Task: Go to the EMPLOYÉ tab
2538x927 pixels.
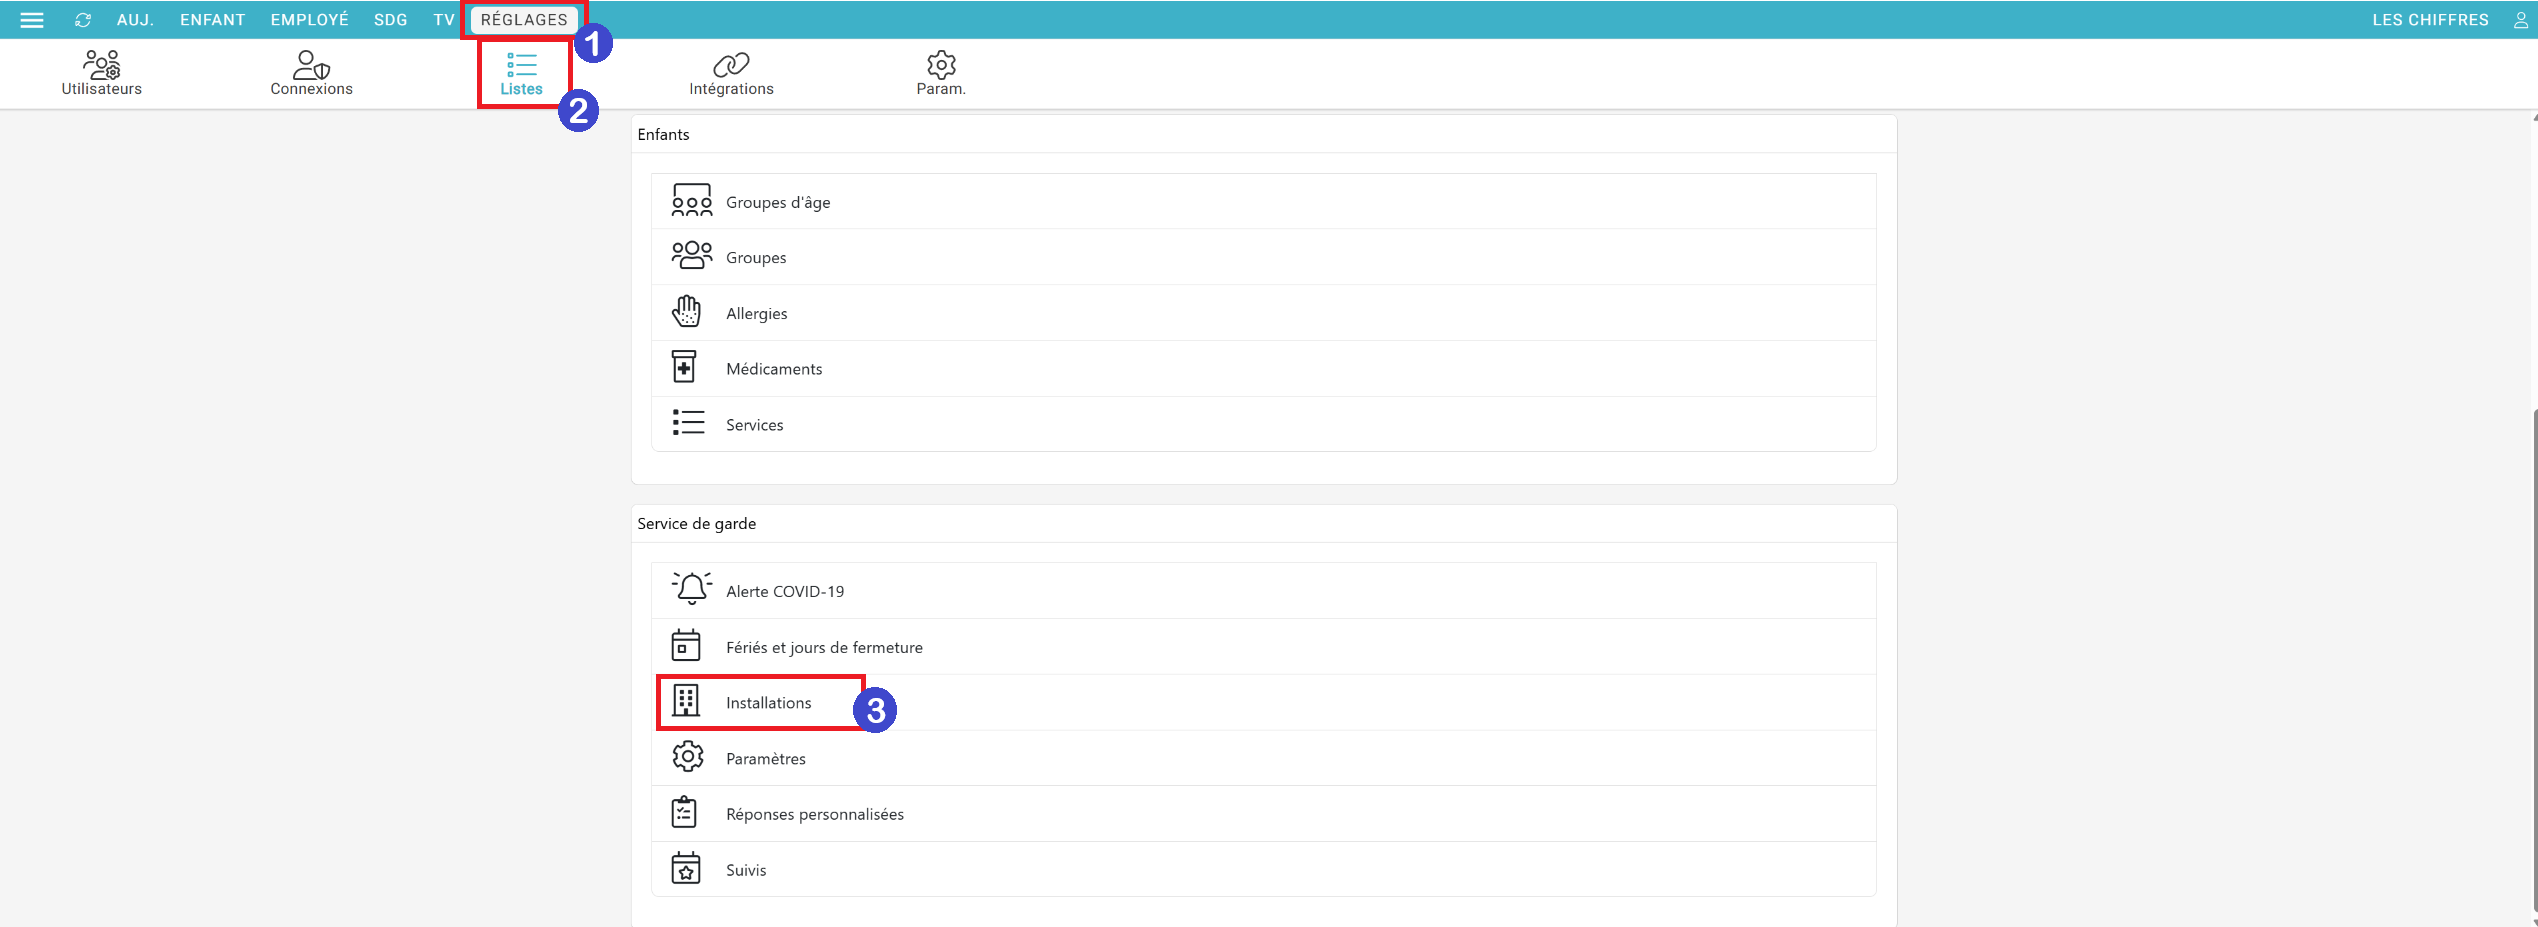Action: [x=309, y=20]
